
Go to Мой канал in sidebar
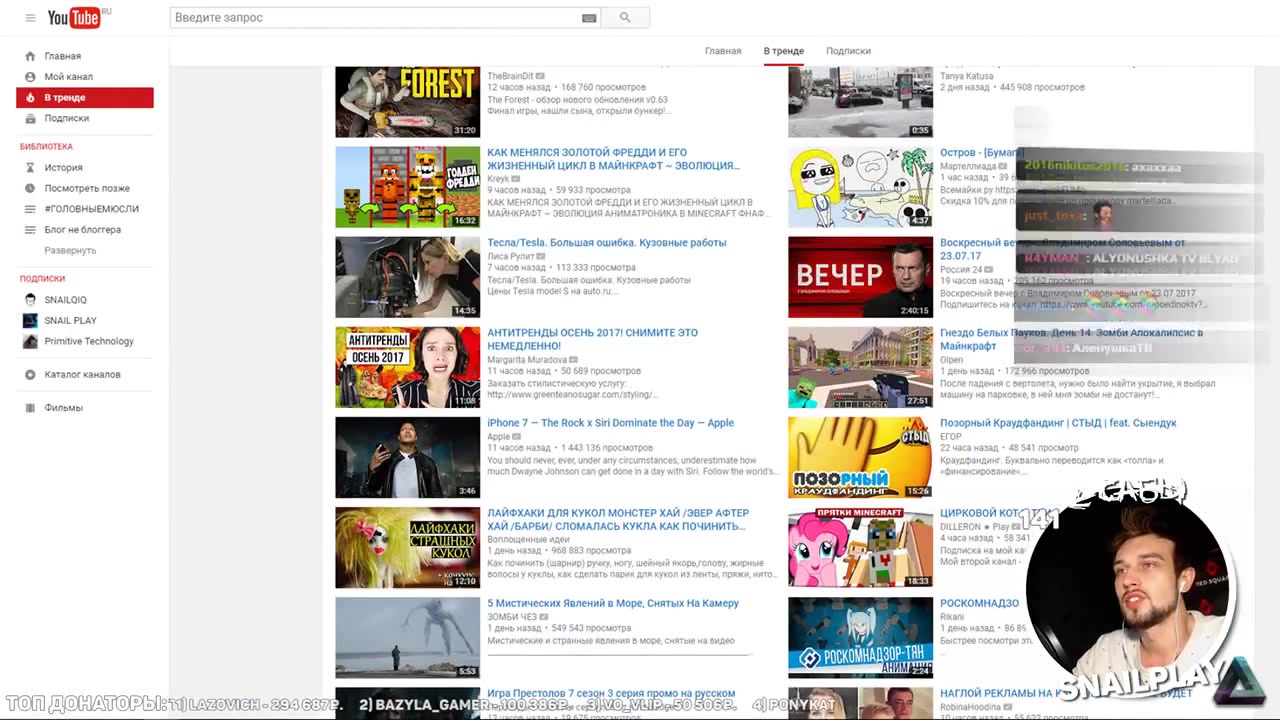[x=68, y=77]
